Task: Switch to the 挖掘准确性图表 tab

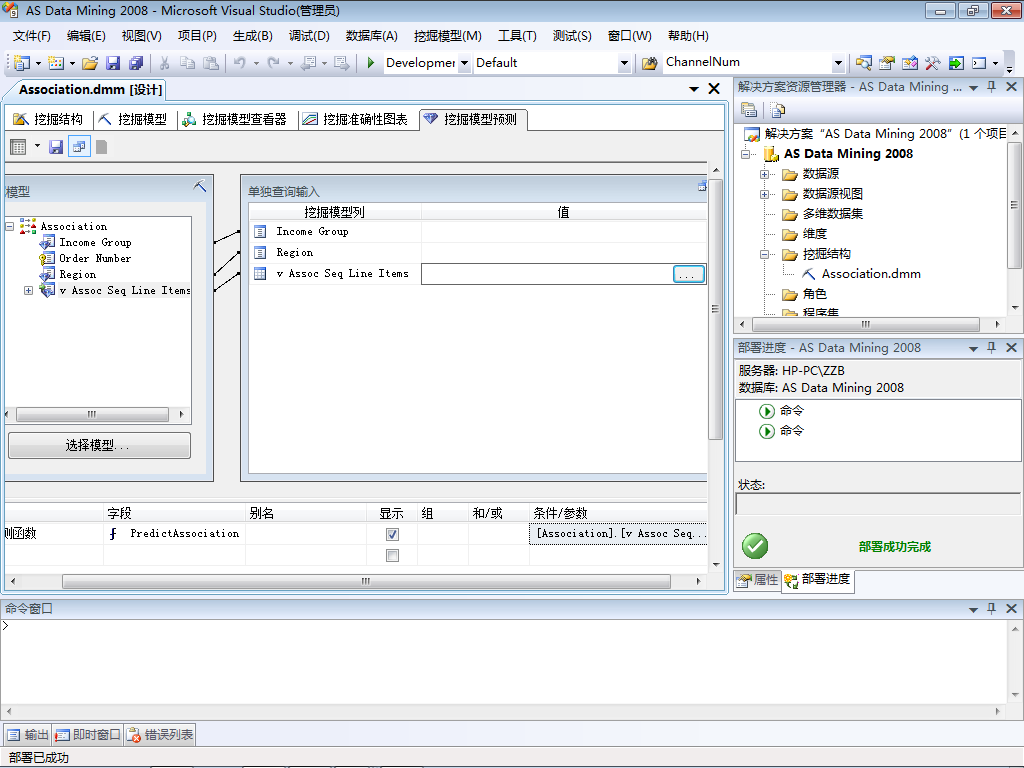Action: (355, 119)
